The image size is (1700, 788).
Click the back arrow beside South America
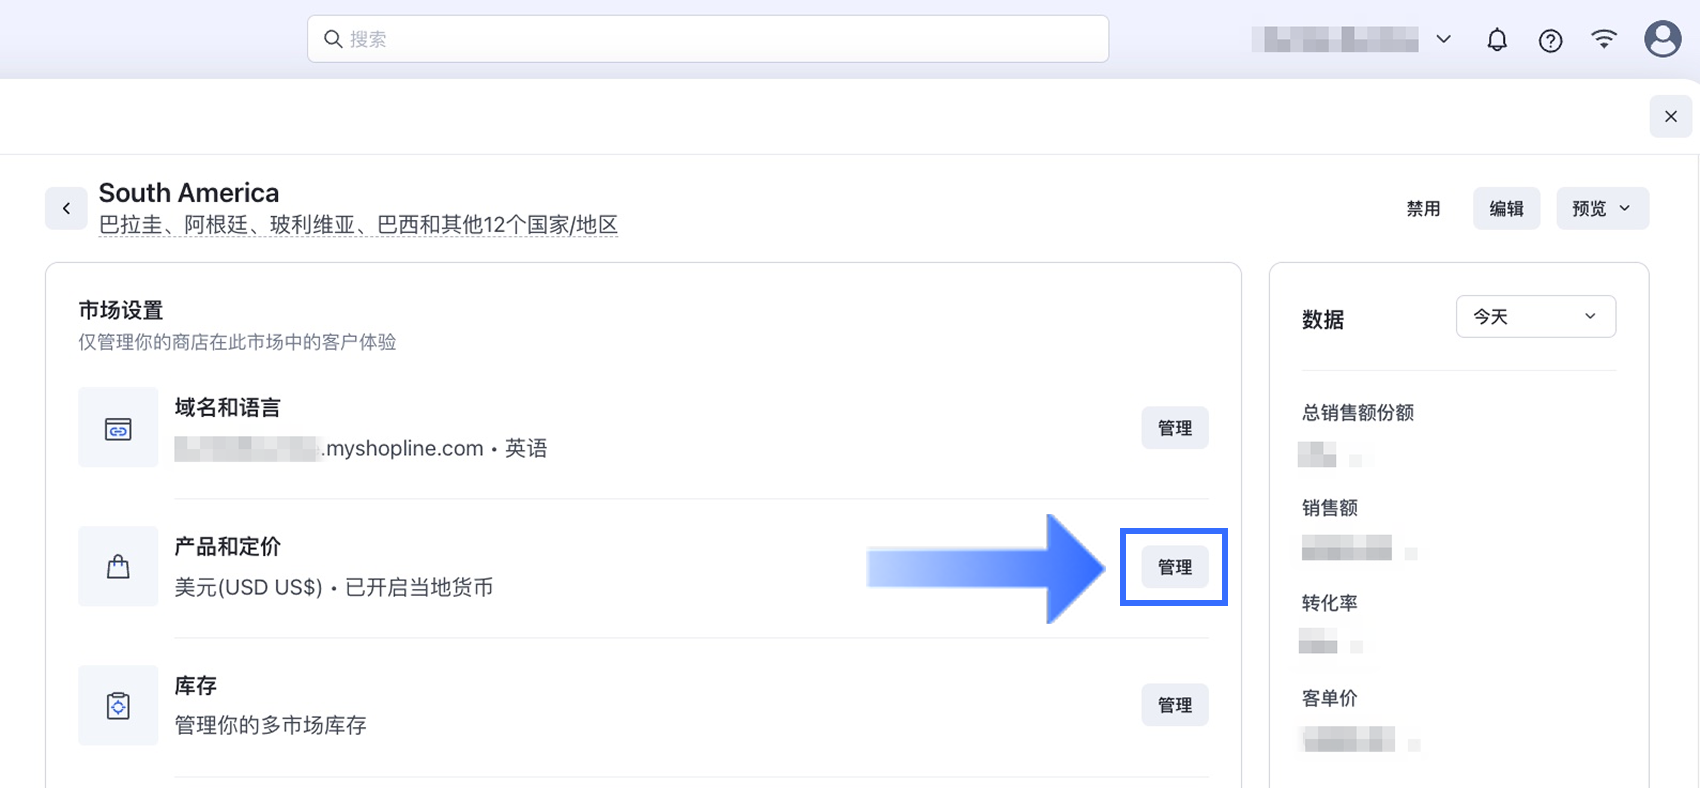(66, 208)
